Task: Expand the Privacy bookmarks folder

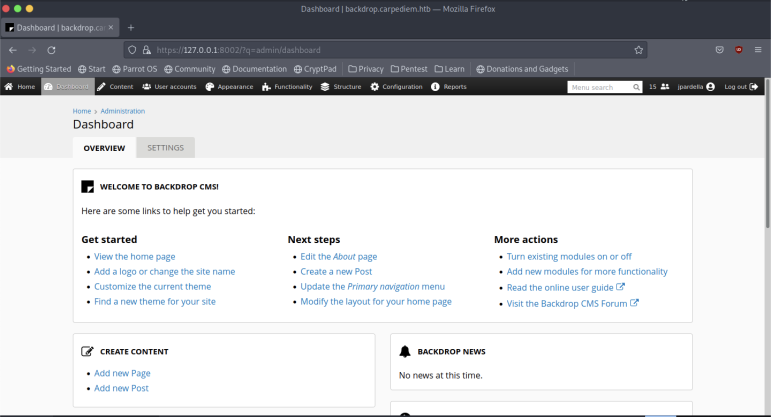Action: click(365, 69)
